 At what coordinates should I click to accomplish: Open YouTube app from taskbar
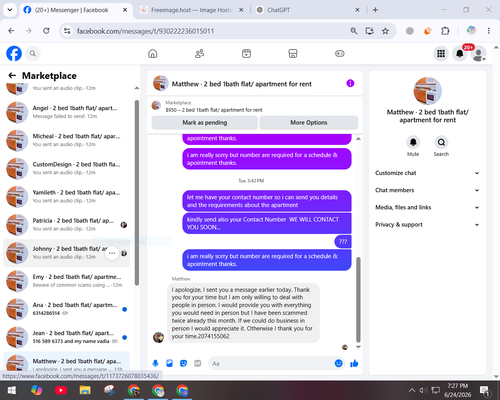(61, 390)
